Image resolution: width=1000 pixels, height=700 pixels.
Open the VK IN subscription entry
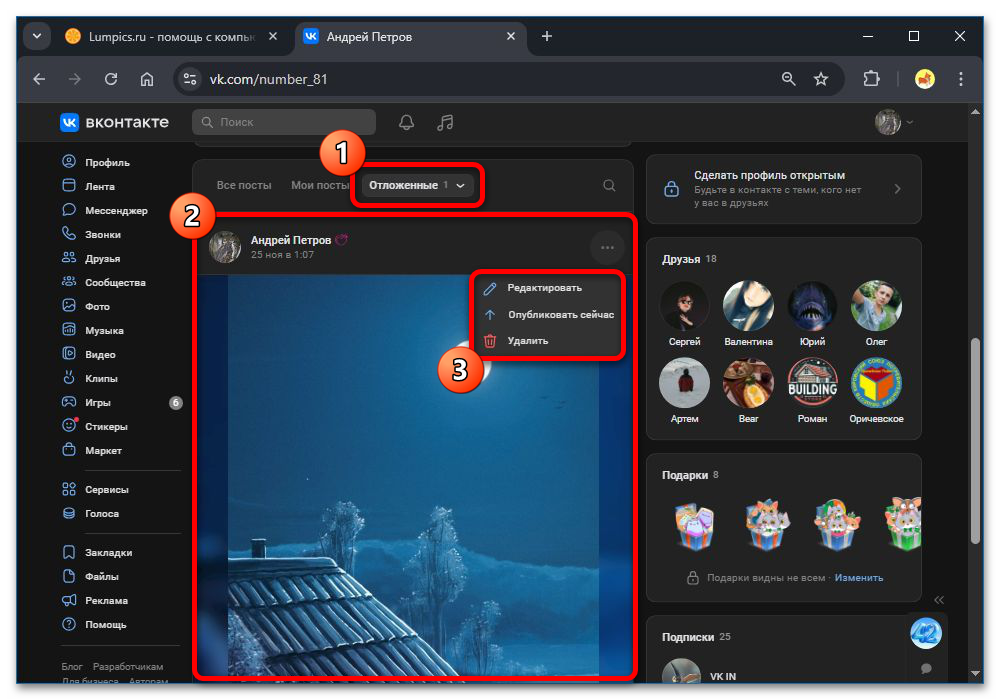[x=723, y=676]
